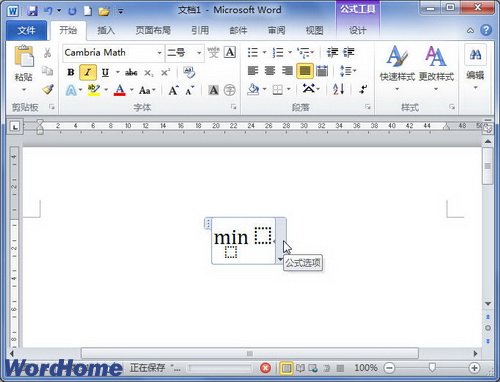Screen dimensions: 500x382
Task: Click the New document icon
Action: (x=88, y=11)
